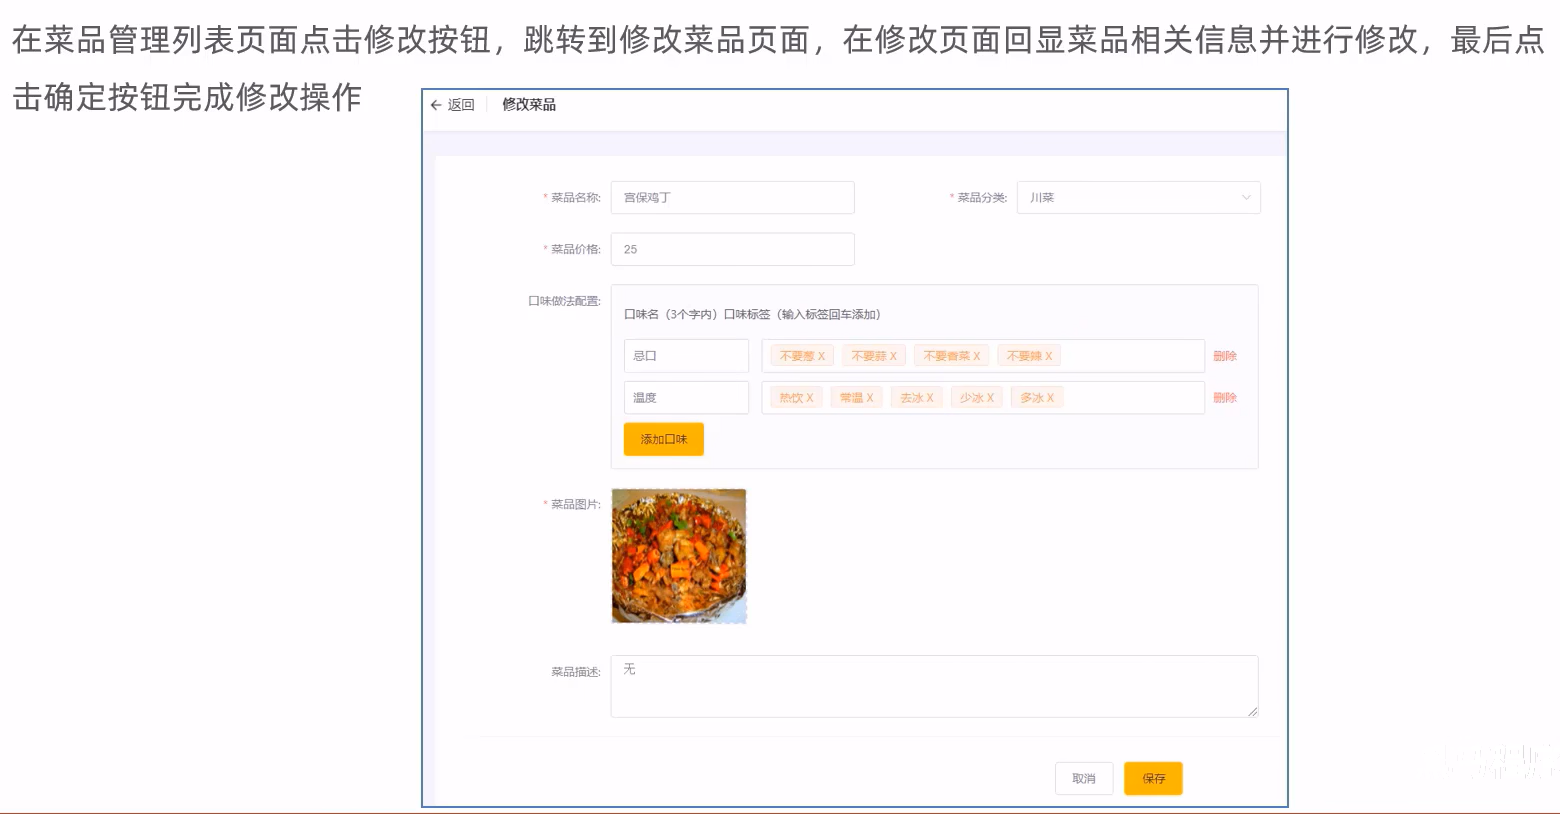Click the dropdown chevron beside 川菜

coord(1245,197)
